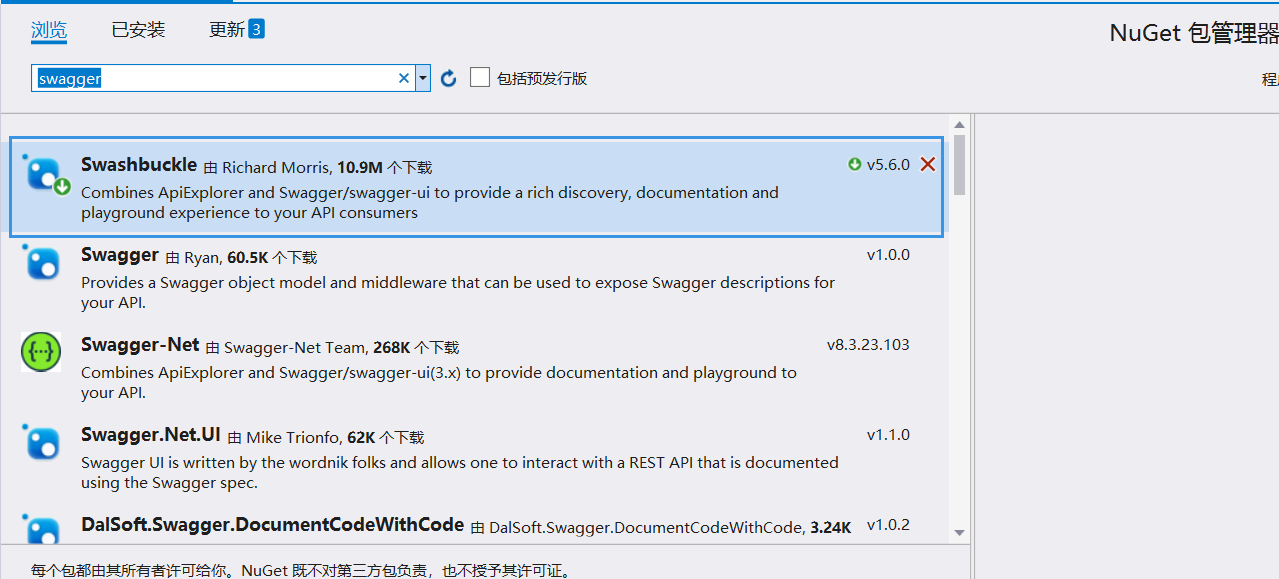1279x579 pixels.
Task: Select the Swagger.Net.UI package title
Action: coord(151,435)
